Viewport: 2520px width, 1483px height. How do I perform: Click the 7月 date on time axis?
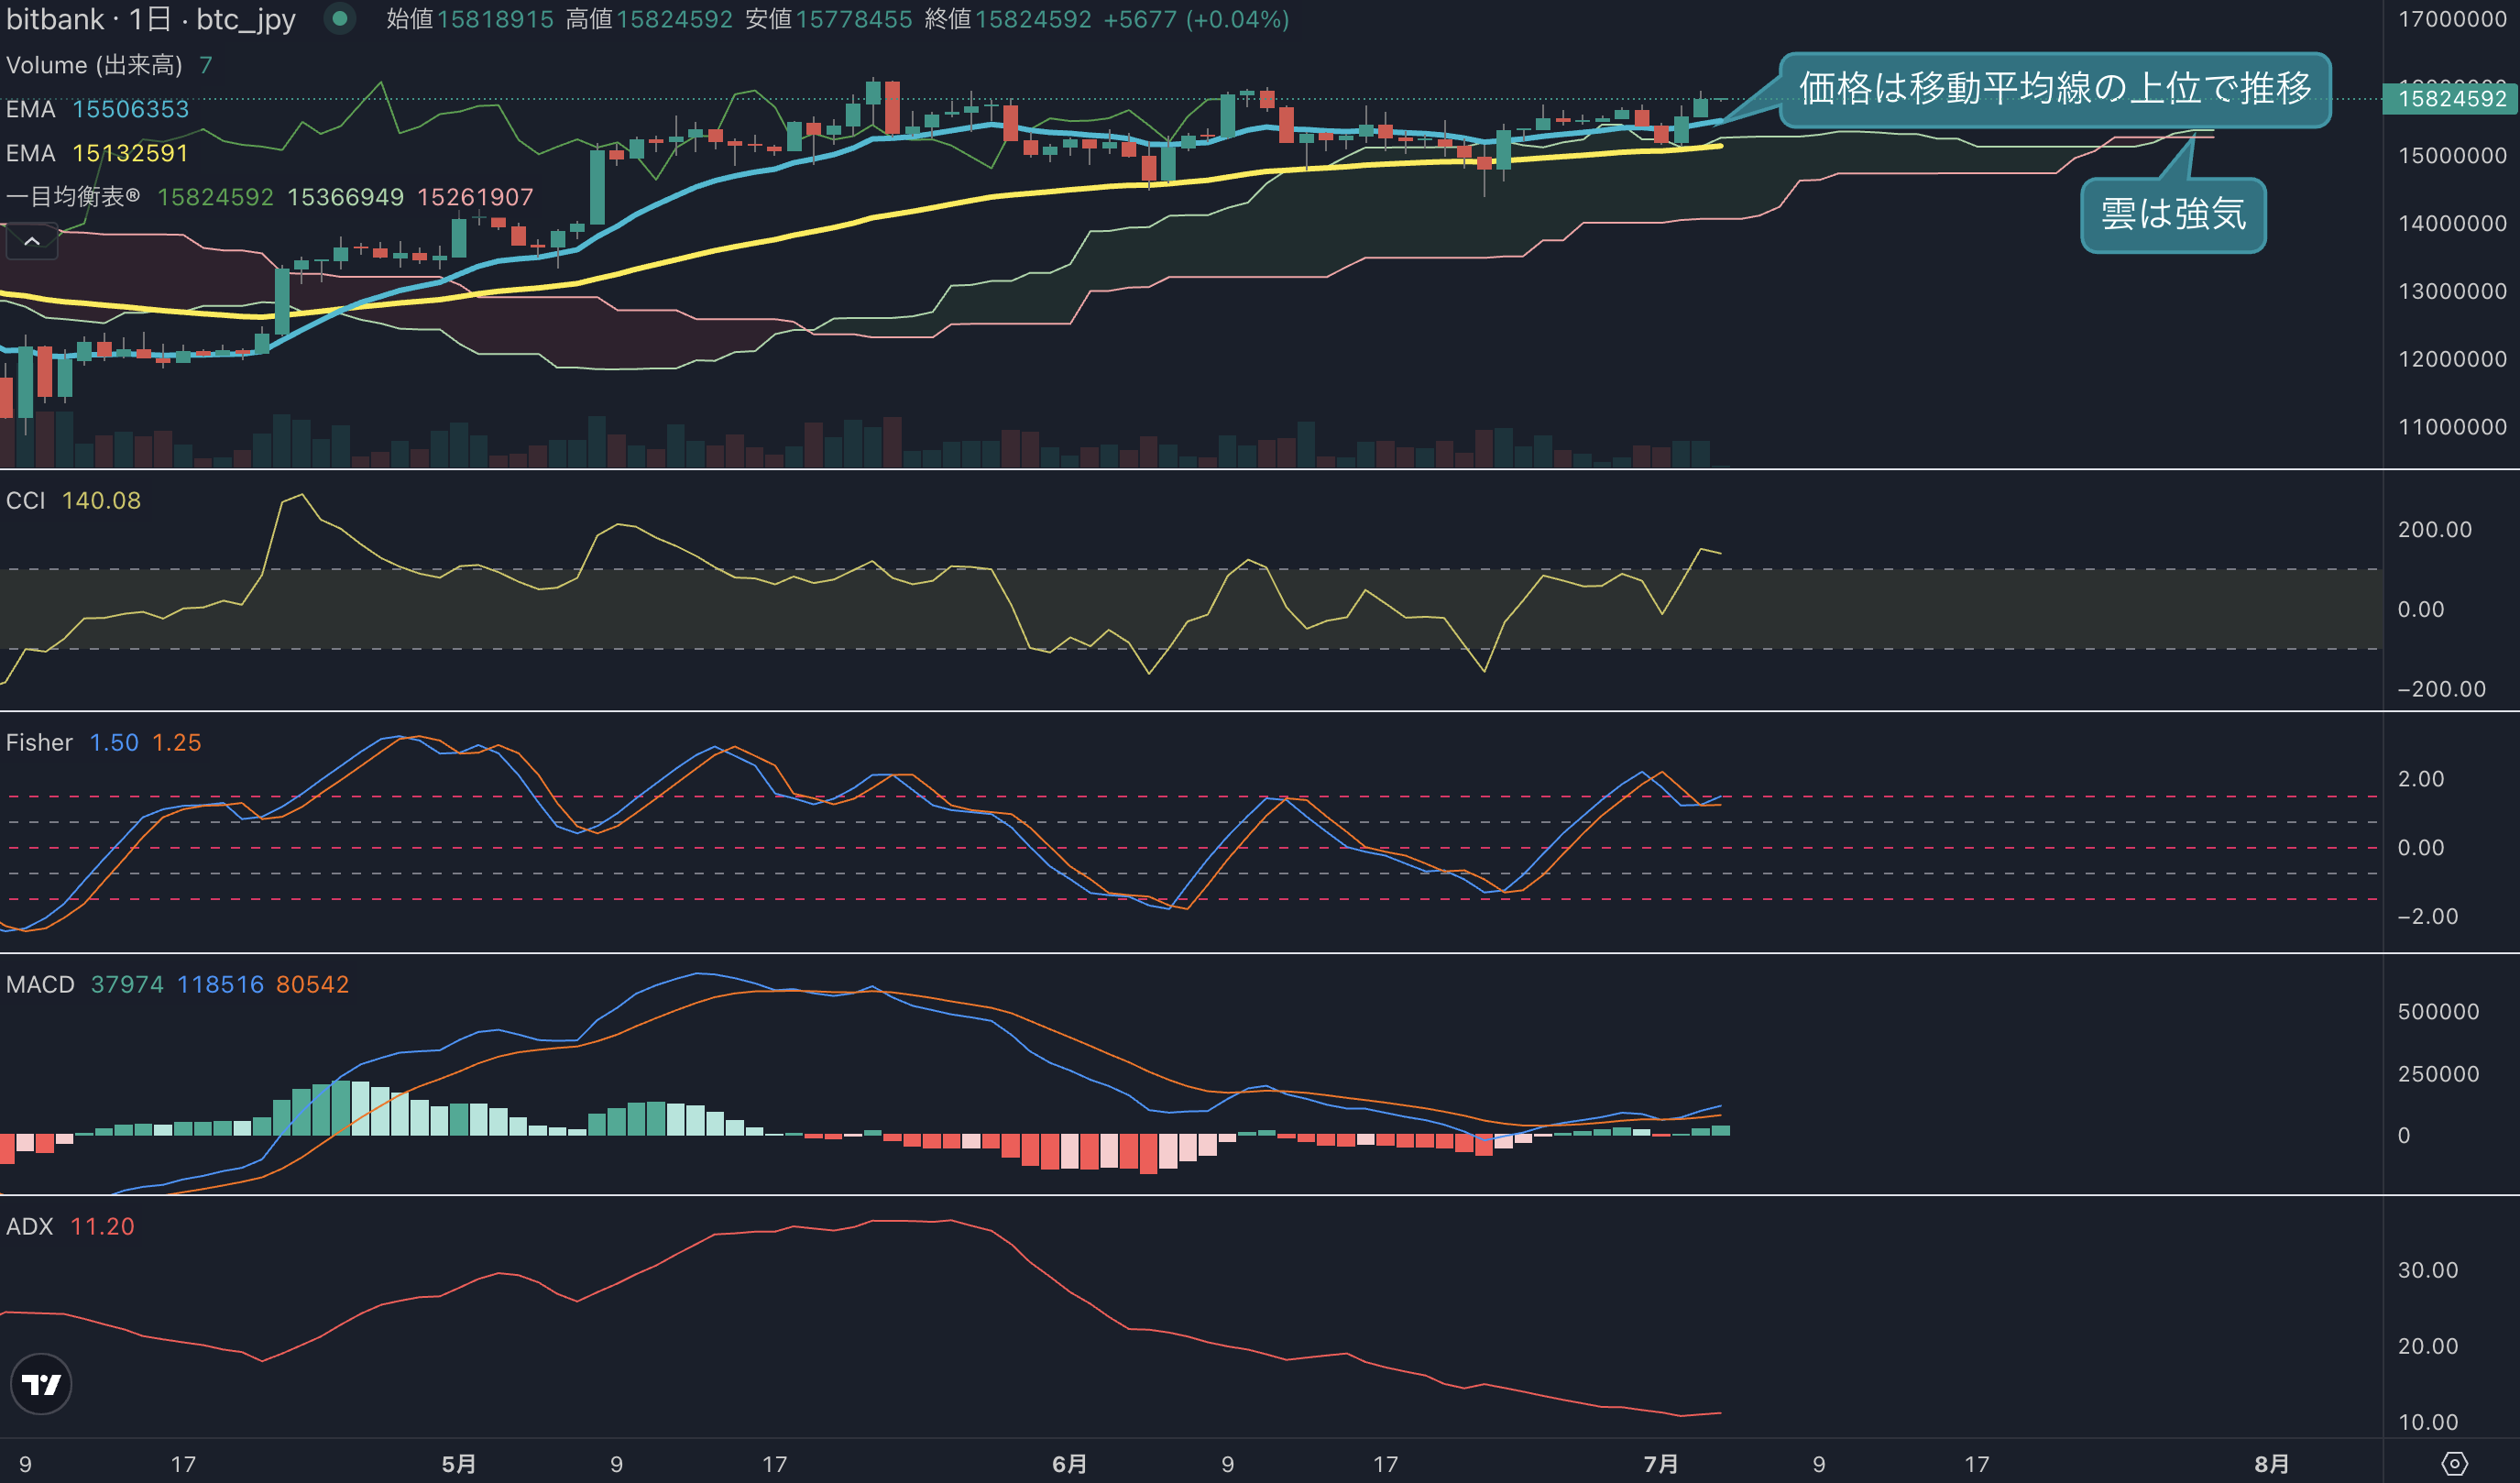pos(1661,1464)
